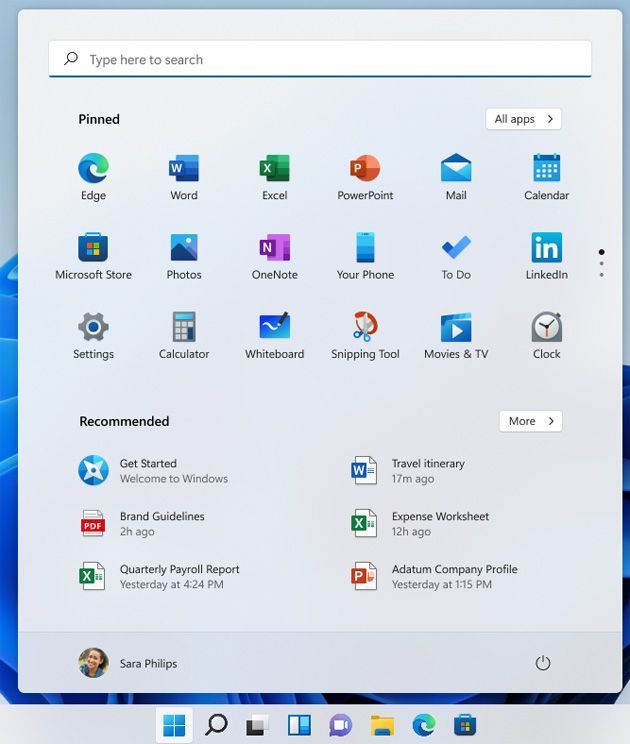Open File Explorer from the taskbar
Image resolution: width=630 pixels, height=744 pixels.
click(382, 725)
